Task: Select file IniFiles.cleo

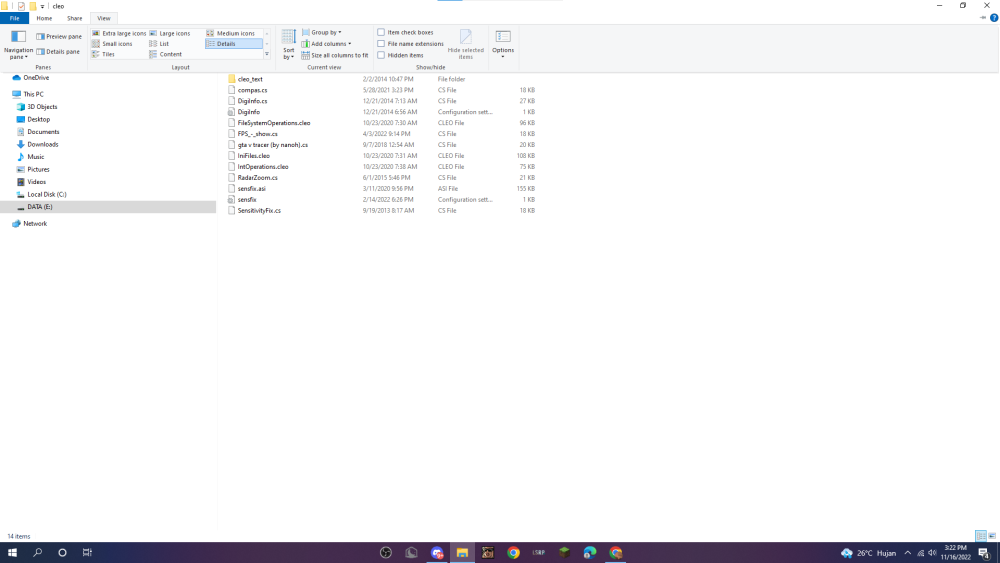Action: (x=253, y=156)
